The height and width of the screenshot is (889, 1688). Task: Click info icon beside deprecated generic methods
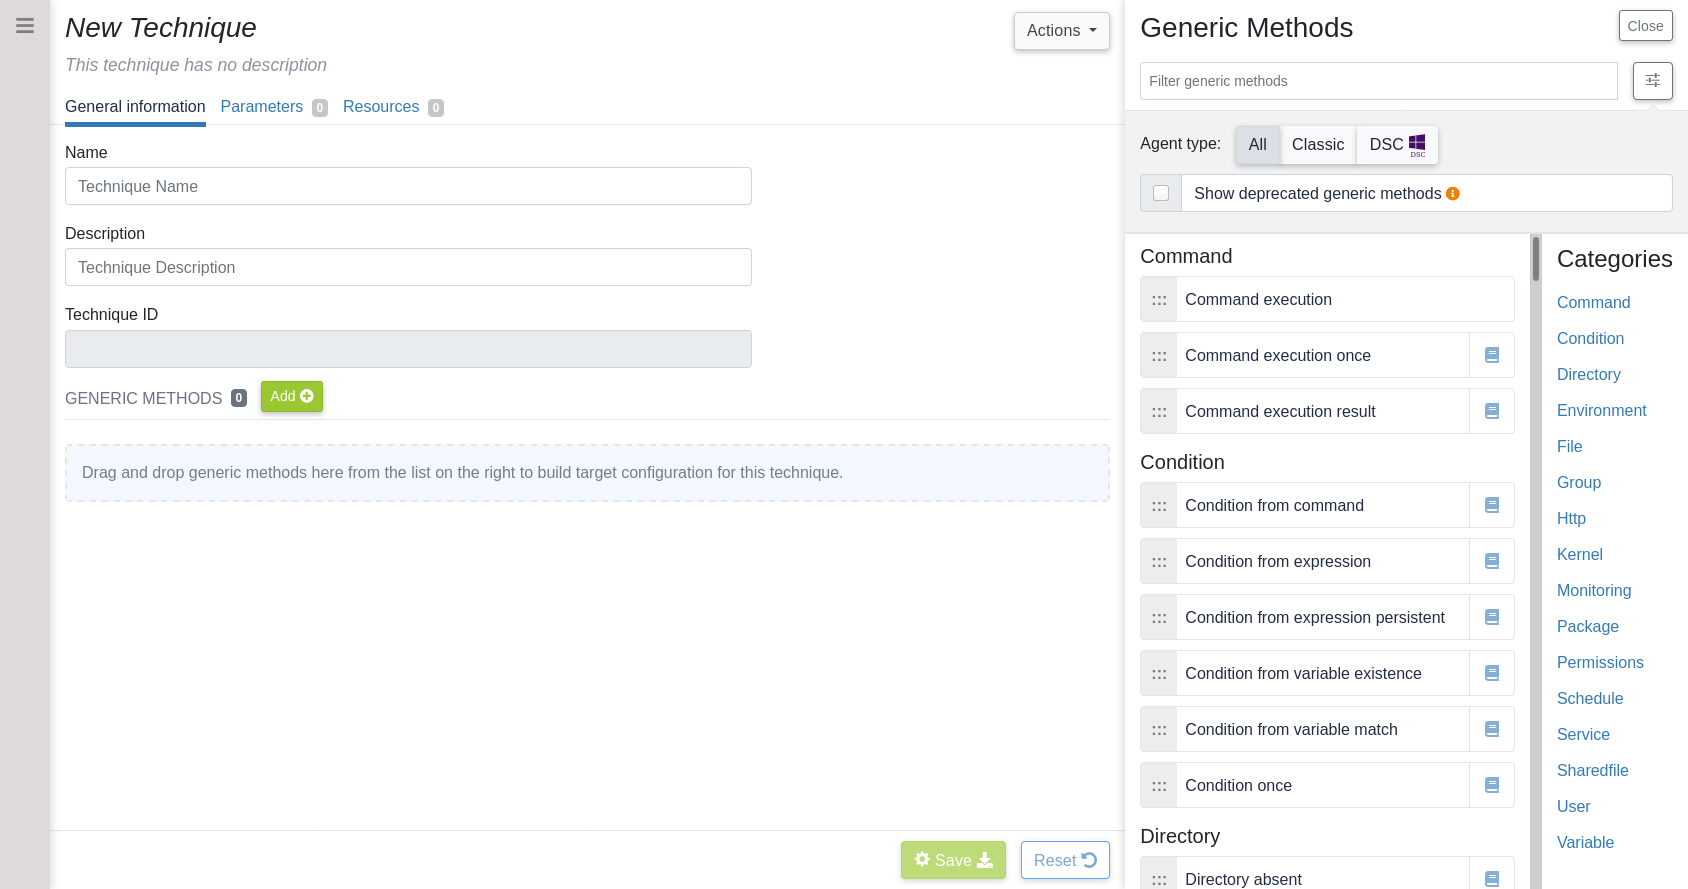point(1452,194)
